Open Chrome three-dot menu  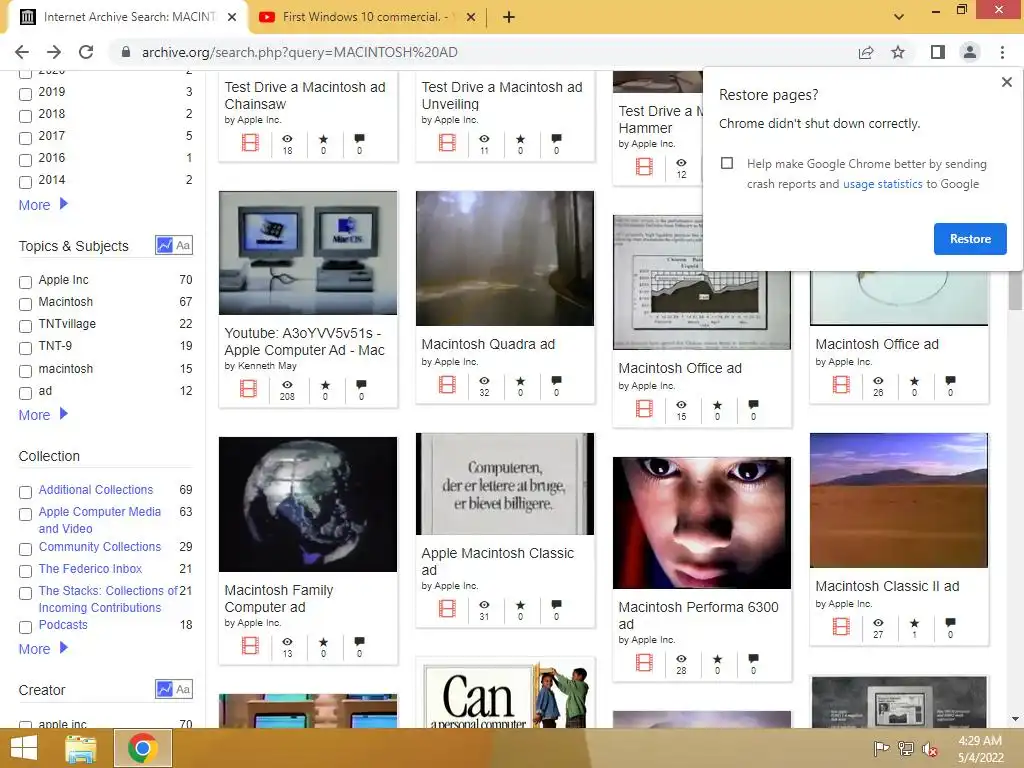1002,52
